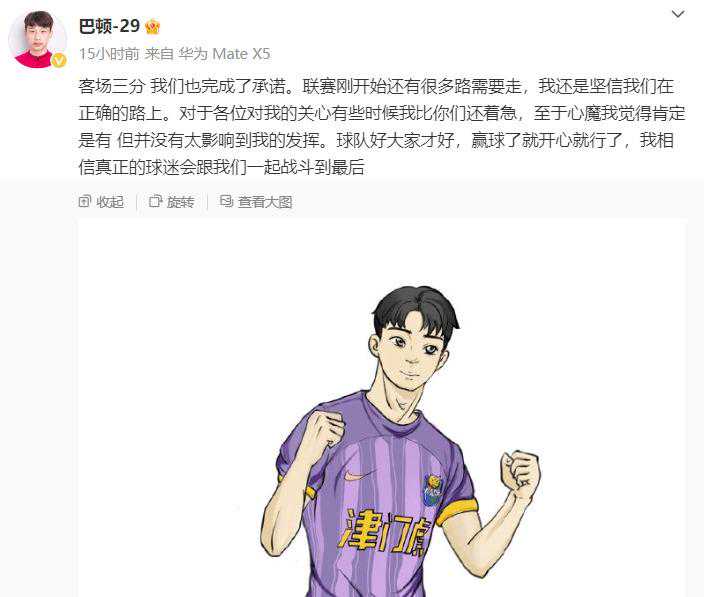Click the yellow verified badge on avatar
The width and height of the screenshot is (704, 597).
pyautogui.click(x=59, y=60)
